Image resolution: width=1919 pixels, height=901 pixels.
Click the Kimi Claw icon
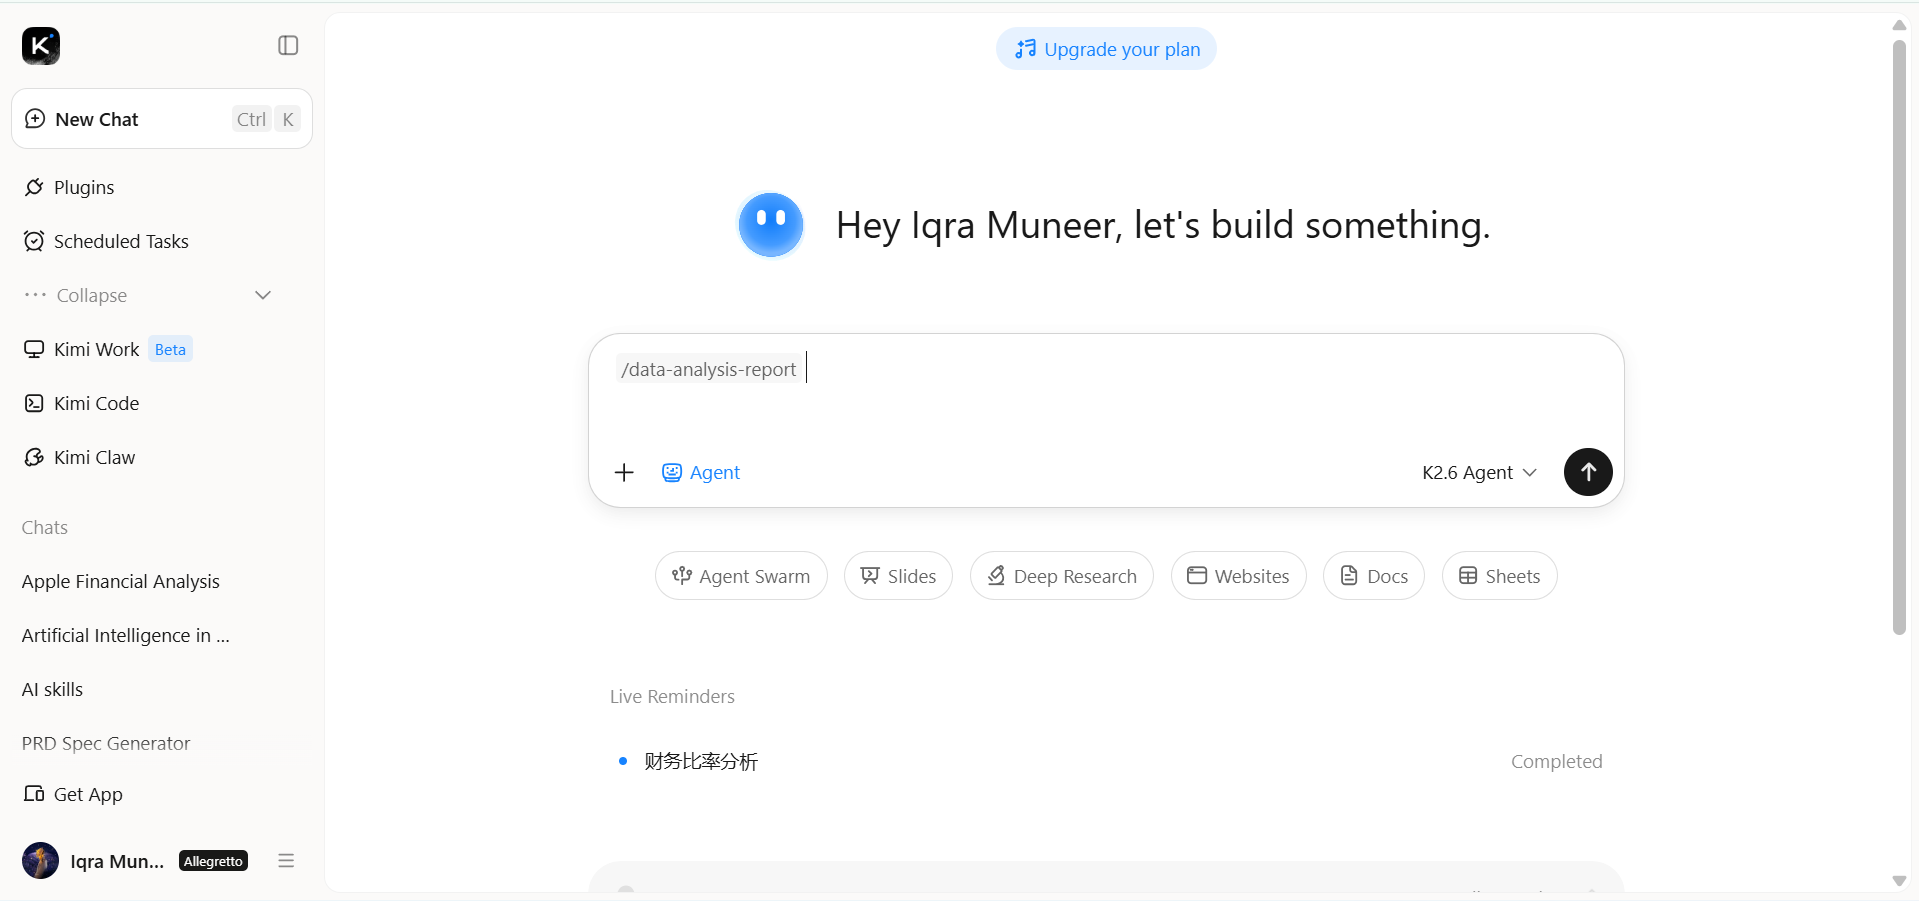click(x=34, y=458)
